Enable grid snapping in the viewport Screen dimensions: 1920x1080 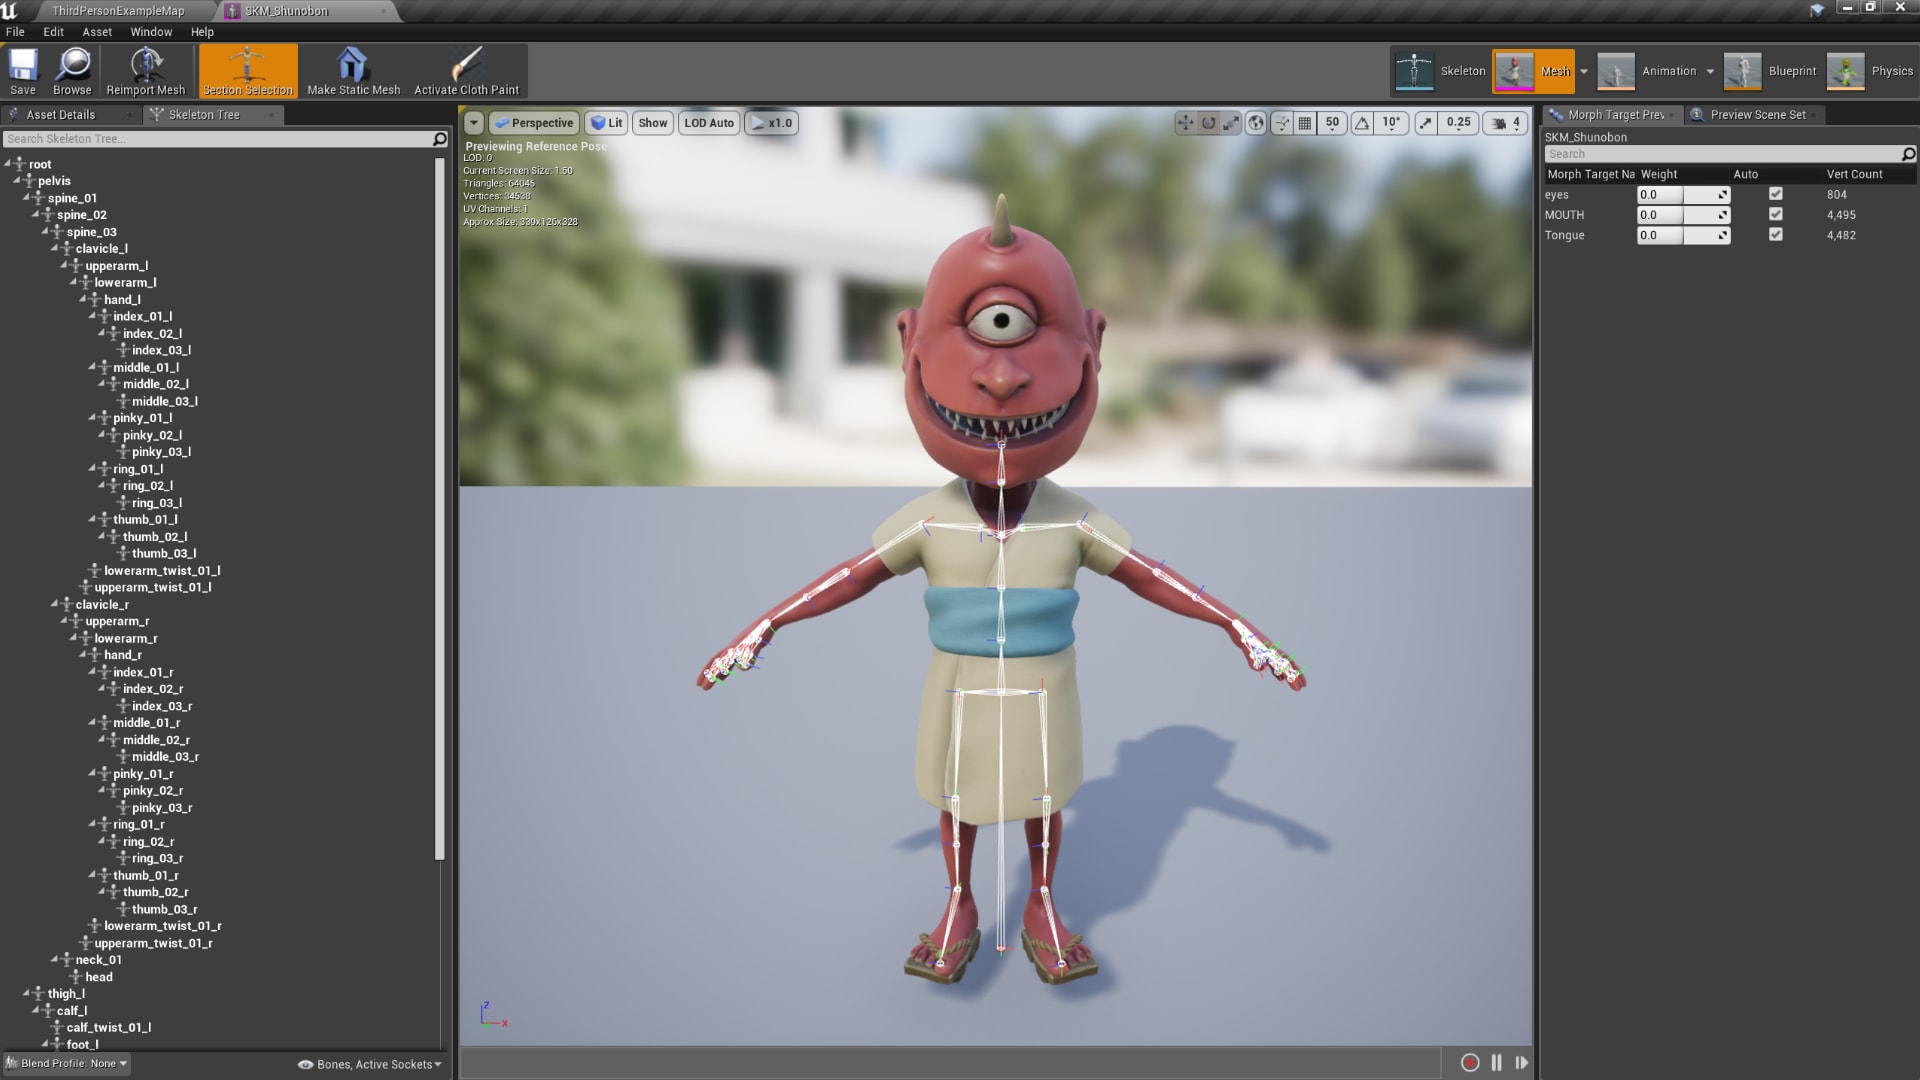click(x=1306, y=122)
